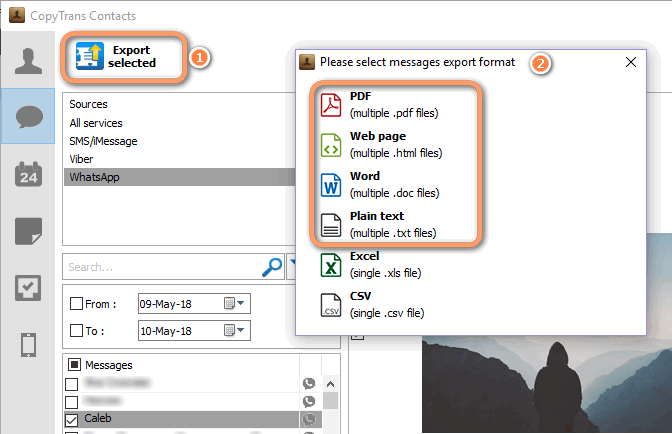Open the From date calendar dropdown
Image resolution: width=672 pixels, height=434 pixels.
tap(234, 303)
